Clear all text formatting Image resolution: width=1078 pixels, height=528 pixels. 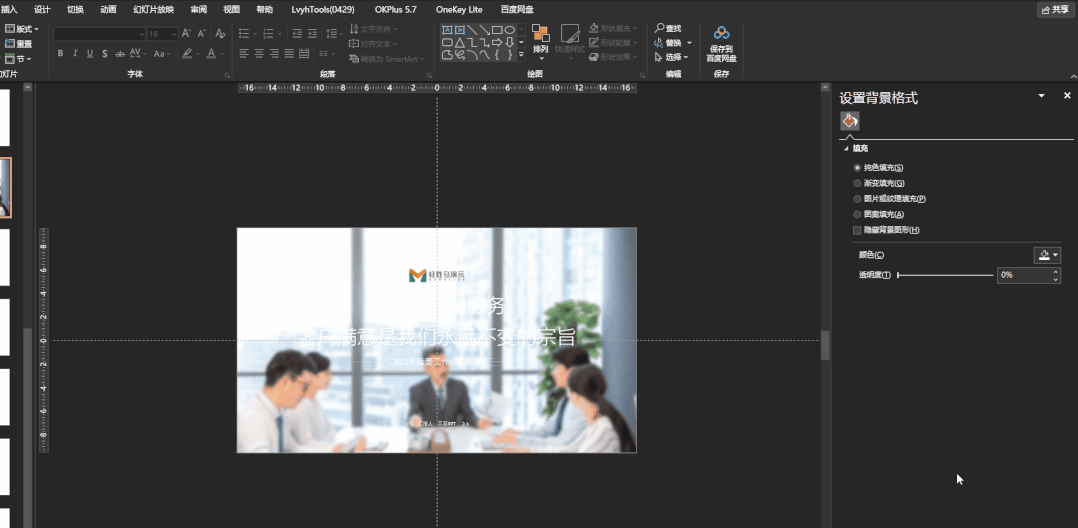220,34
